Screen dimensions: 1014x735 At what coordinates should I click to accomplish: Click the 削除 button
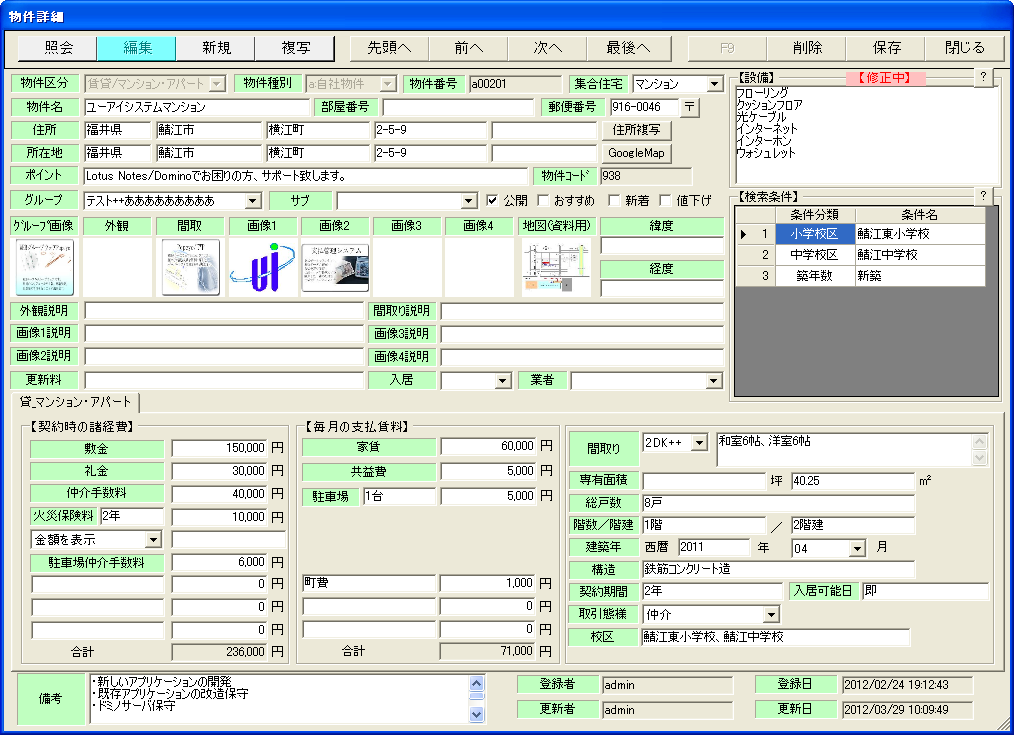(807, 48)
